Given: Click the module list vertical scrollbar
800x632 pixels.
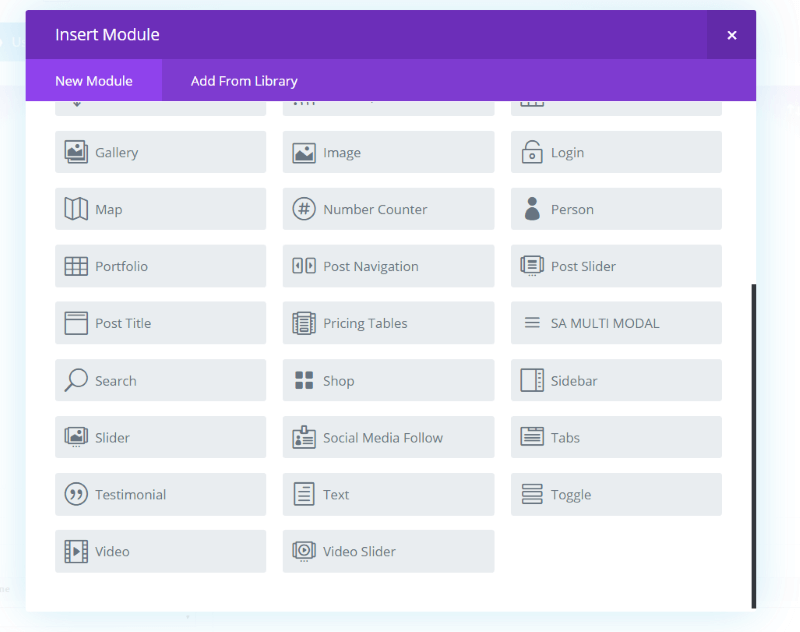Looking at the screenshot, I should coord(753,445).
